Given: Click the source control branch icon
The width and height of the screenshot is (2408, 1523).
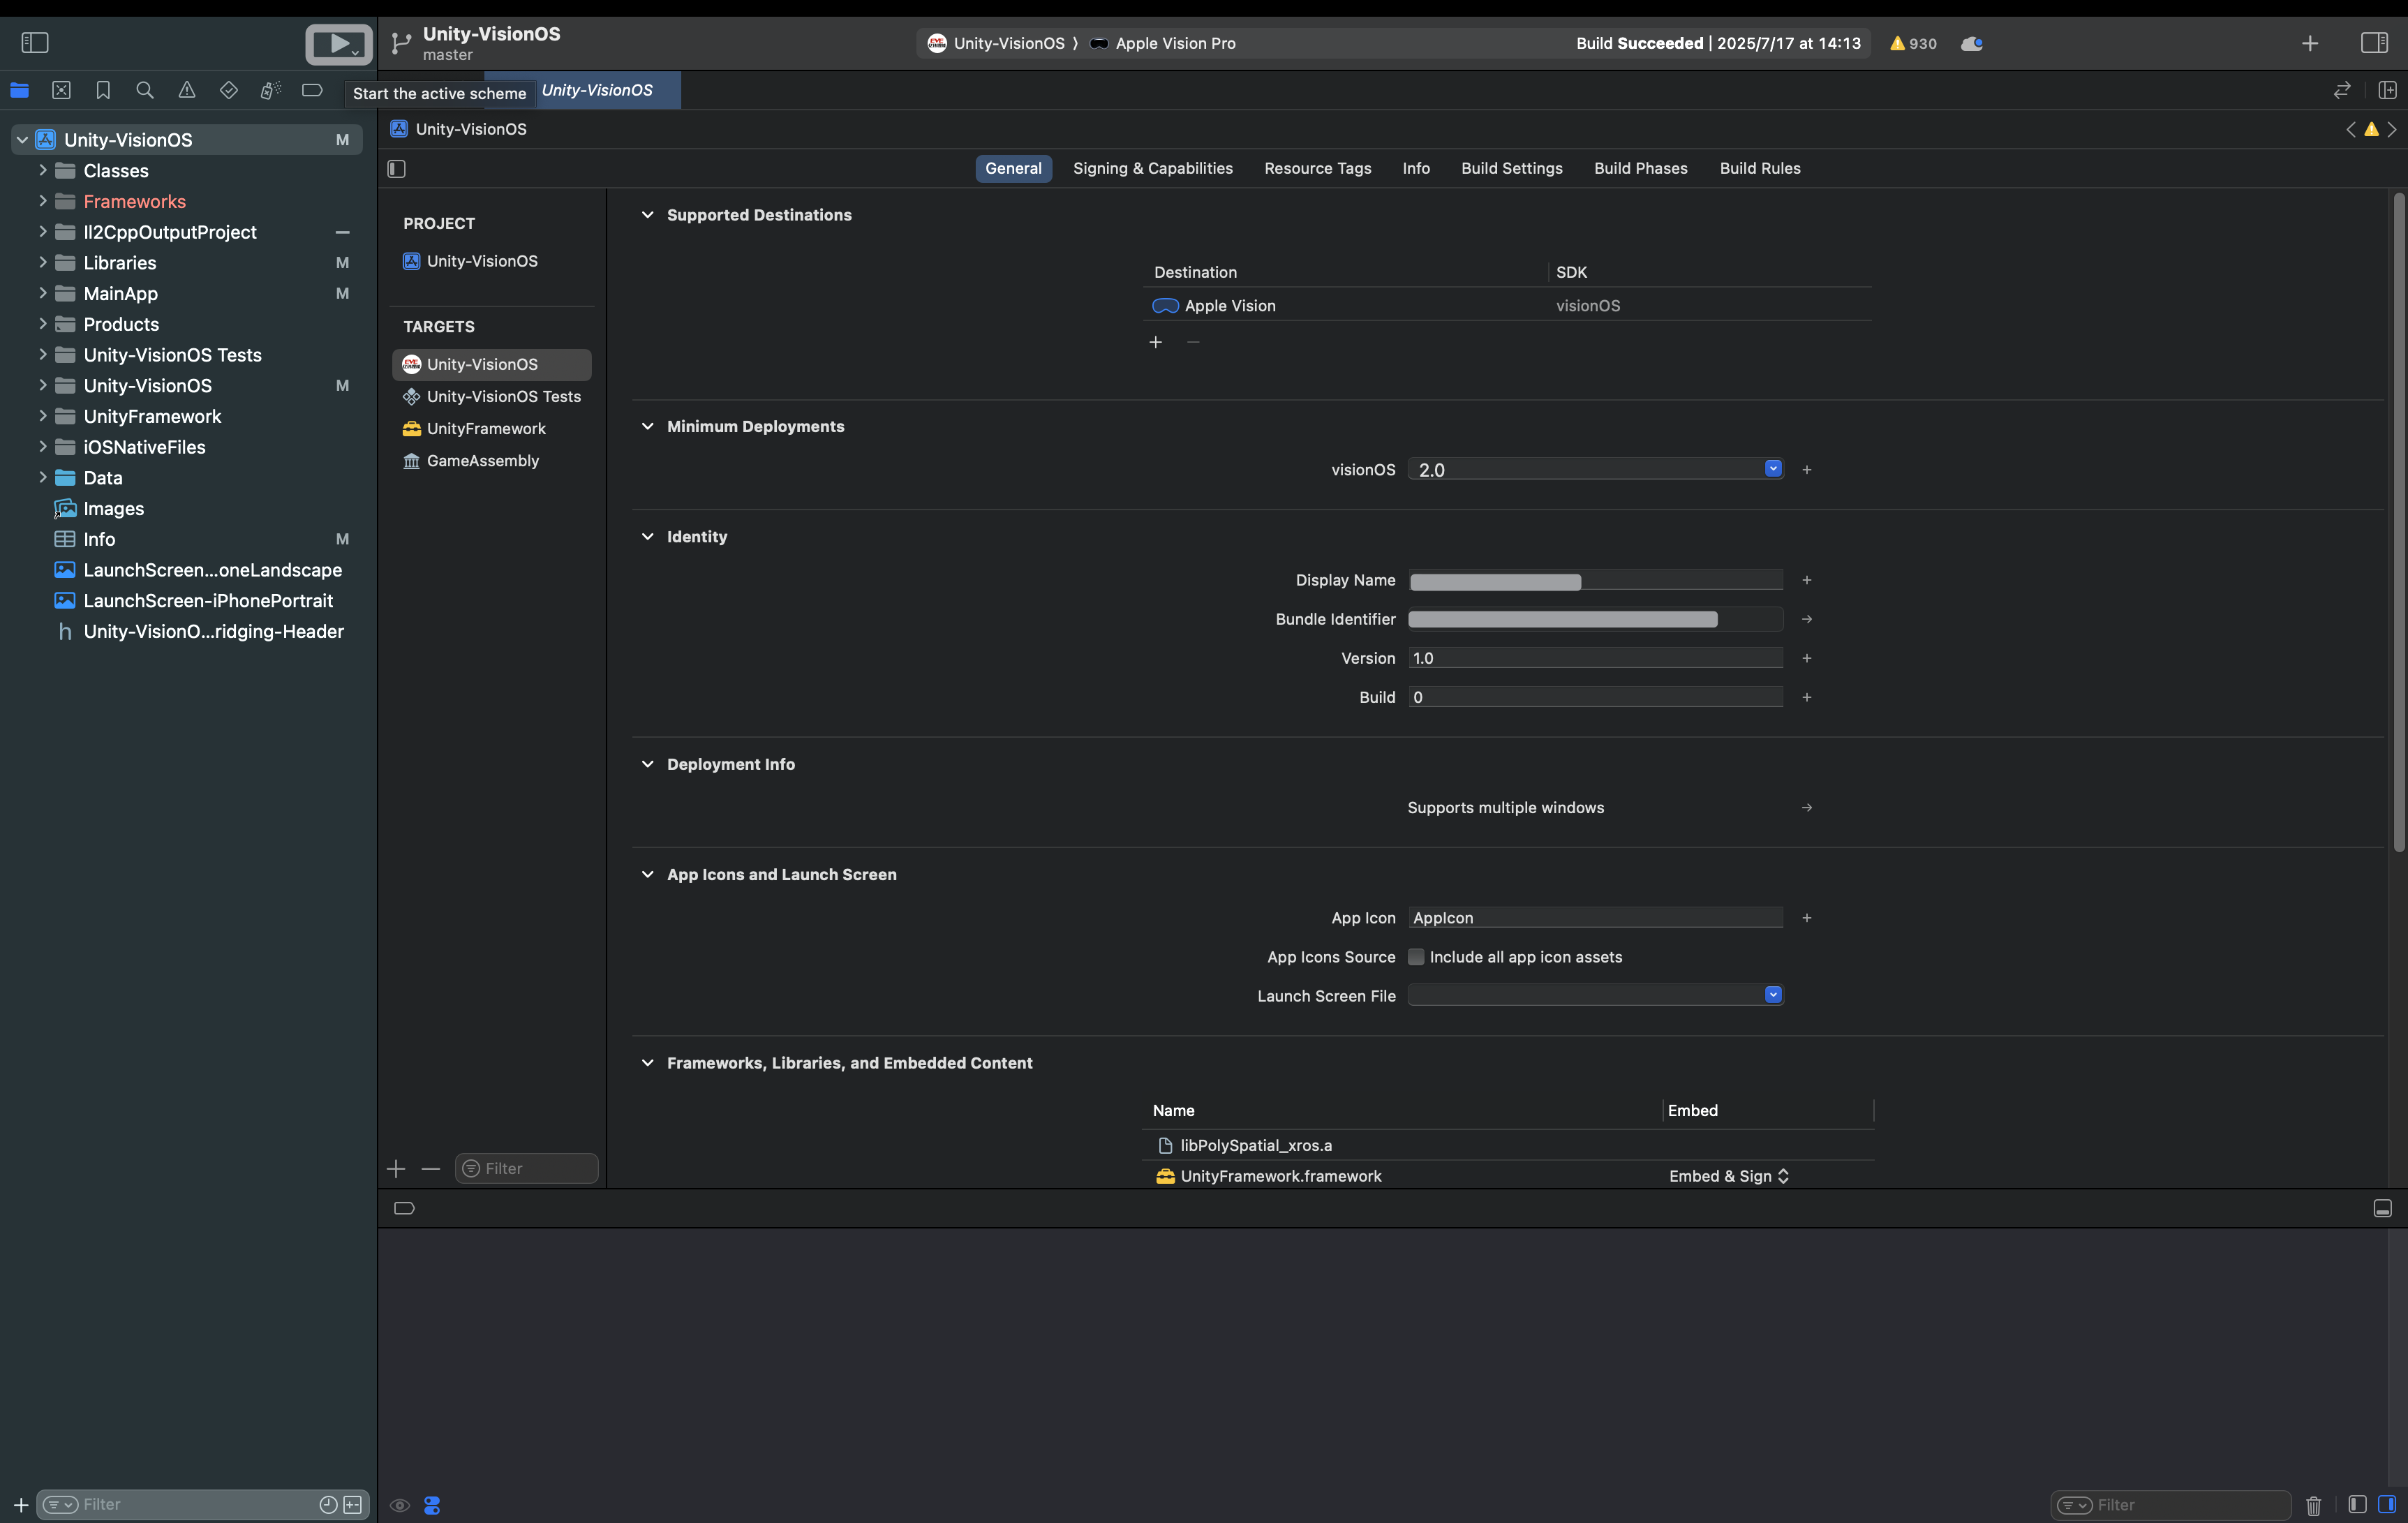Looking at the screenshot, I should tap(401, 43).
